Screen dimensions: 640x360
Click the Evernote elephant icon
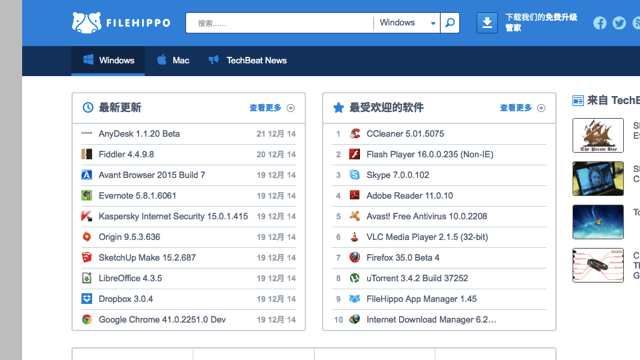click(87, 196)
